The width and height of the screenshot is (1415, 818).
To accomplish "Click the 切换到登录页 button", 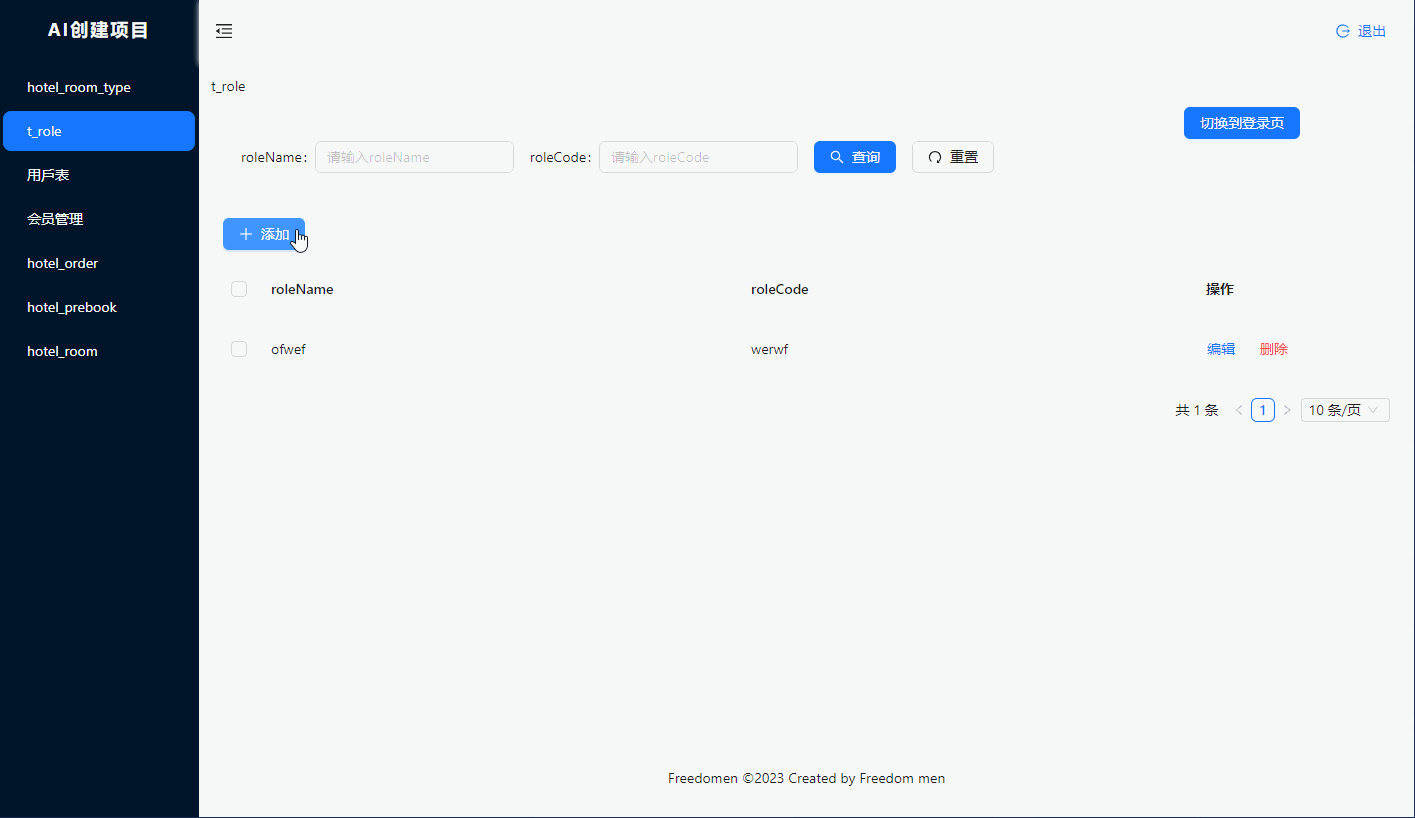I will 1242,123.
